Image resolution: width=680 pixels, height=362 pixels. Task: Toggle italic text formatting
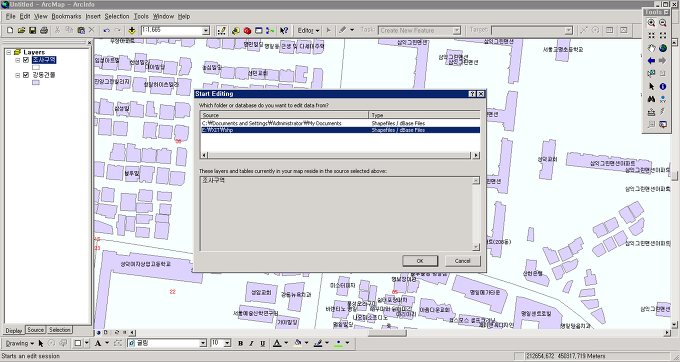pyautogui.click(x=252, y=343)
